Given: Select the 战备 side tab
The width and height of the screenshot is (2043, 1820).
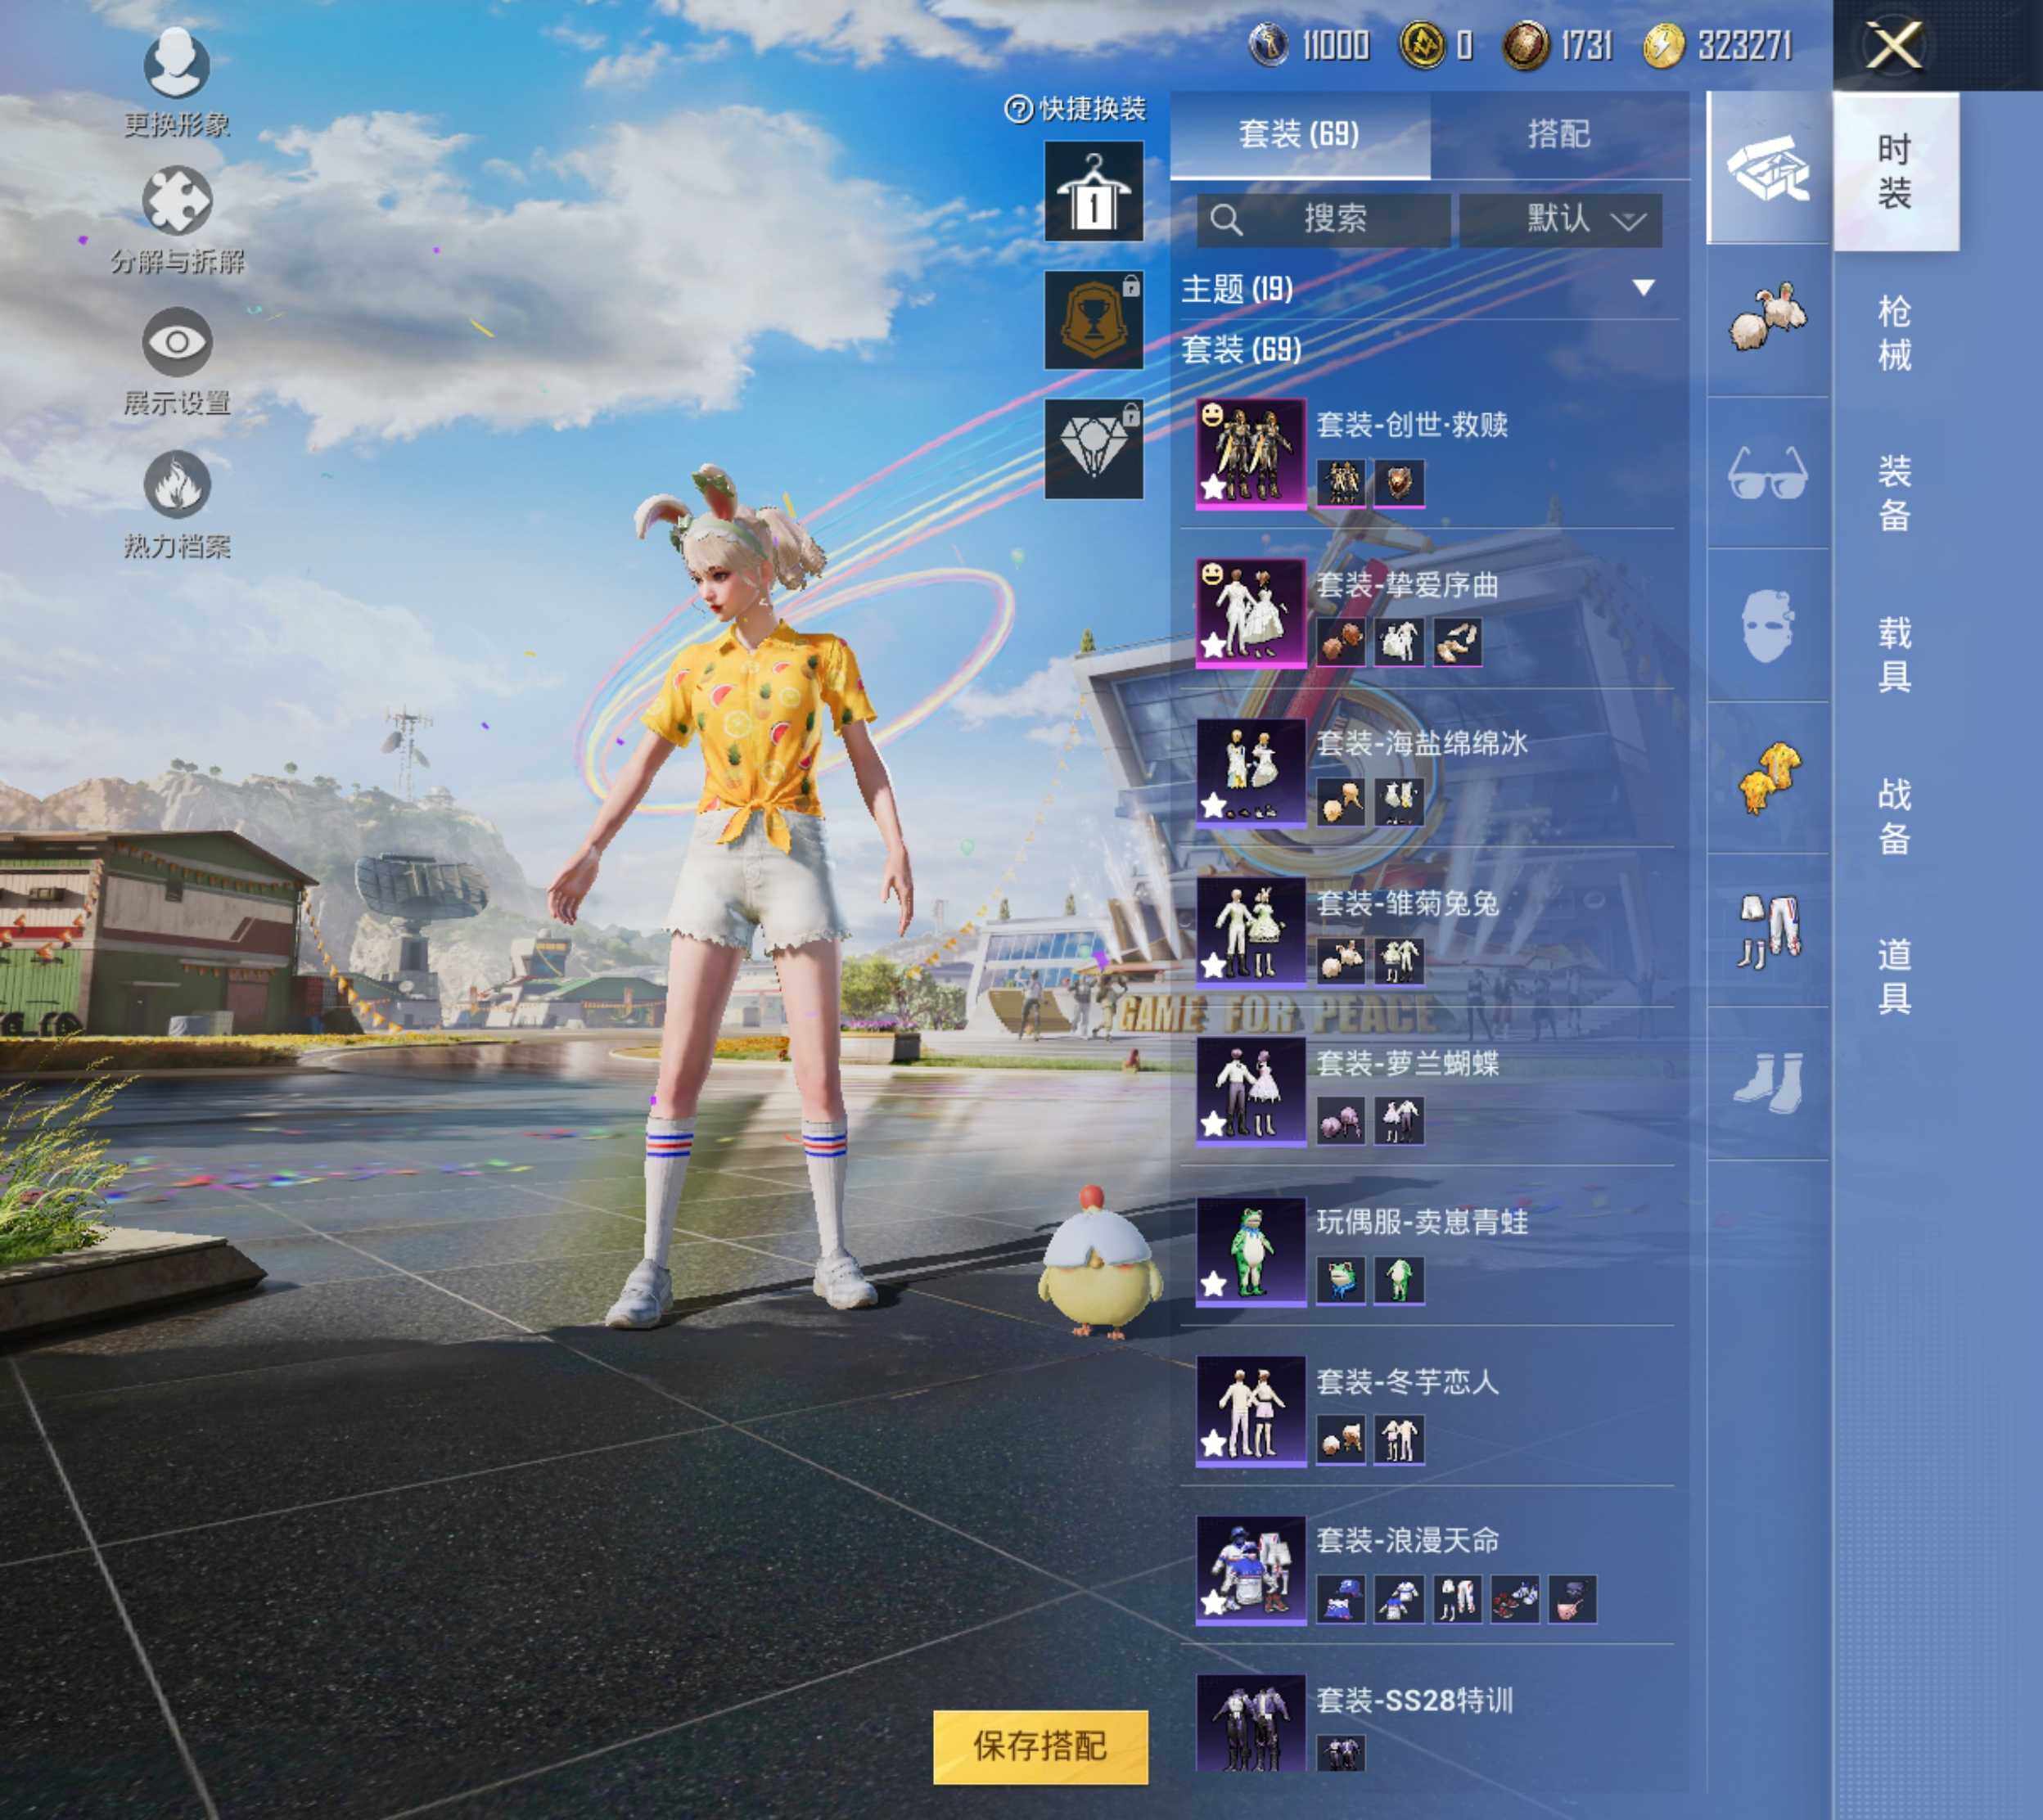Looking at the screenshot, I should (x=1895, y=816).
